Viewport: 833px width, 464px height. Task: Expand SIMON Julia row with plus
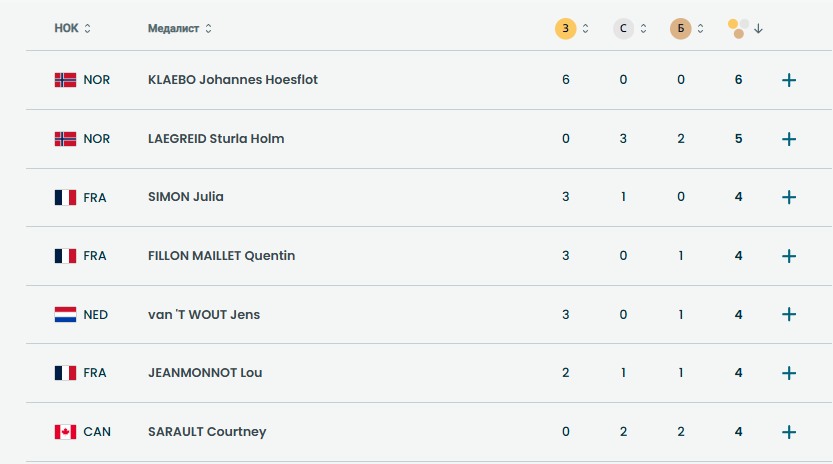[788, 197]
